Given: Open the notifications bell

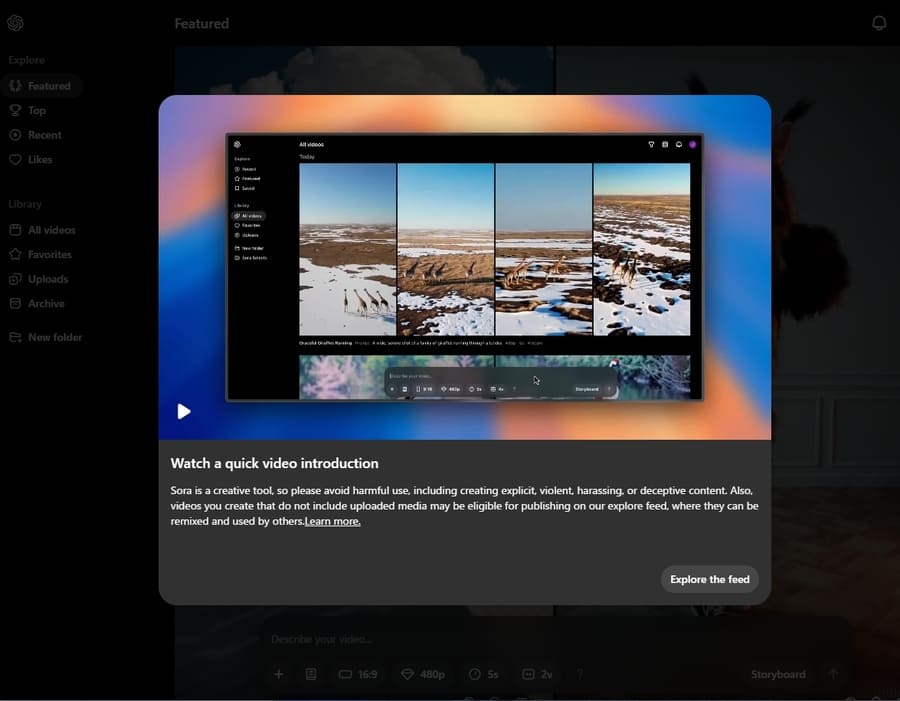Looking at the screenshot, I should (879, 23).
